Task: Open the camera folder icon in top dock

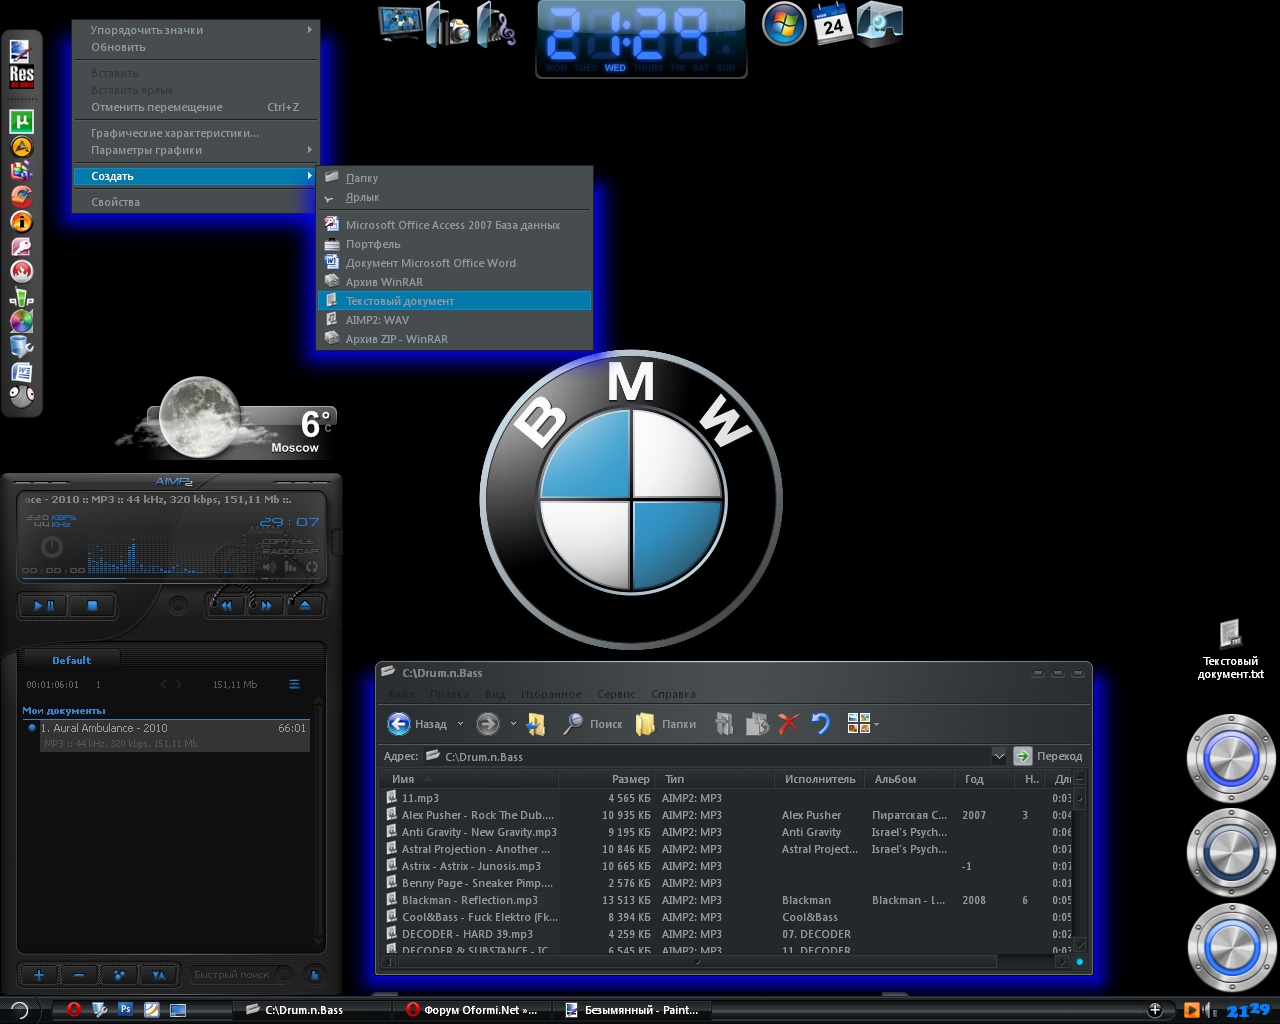Action: [x=447, y=24]
